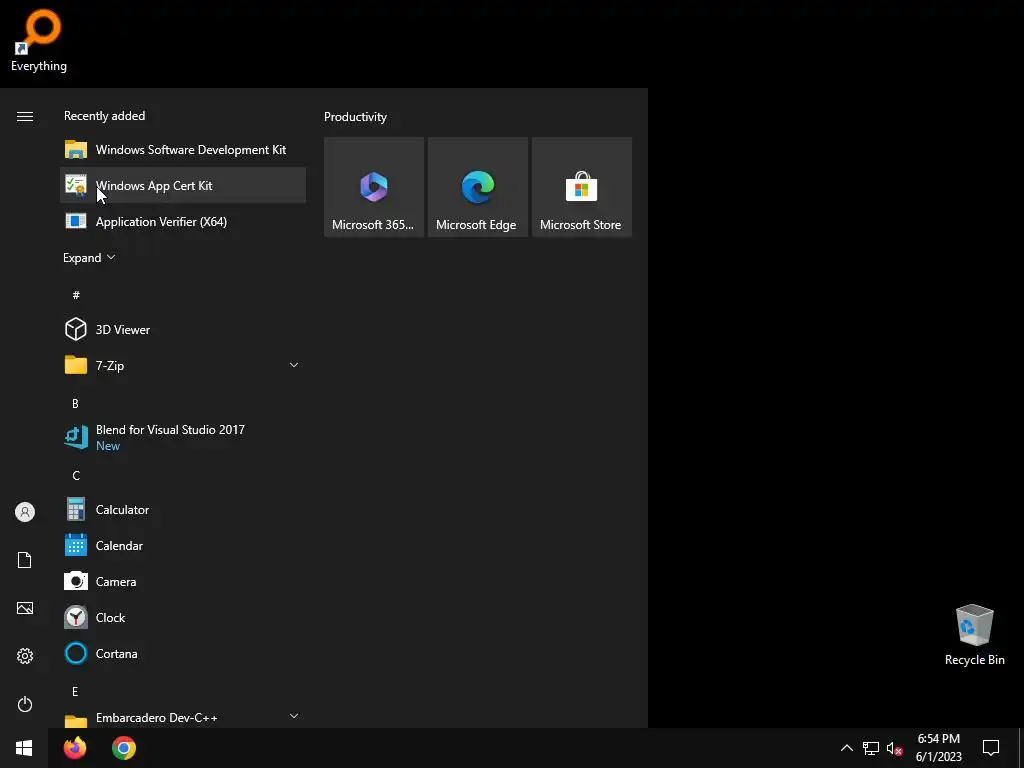Open Camera app
Image resolution: width=1024 pixels, height=768 pixels.
click(183, 581)
